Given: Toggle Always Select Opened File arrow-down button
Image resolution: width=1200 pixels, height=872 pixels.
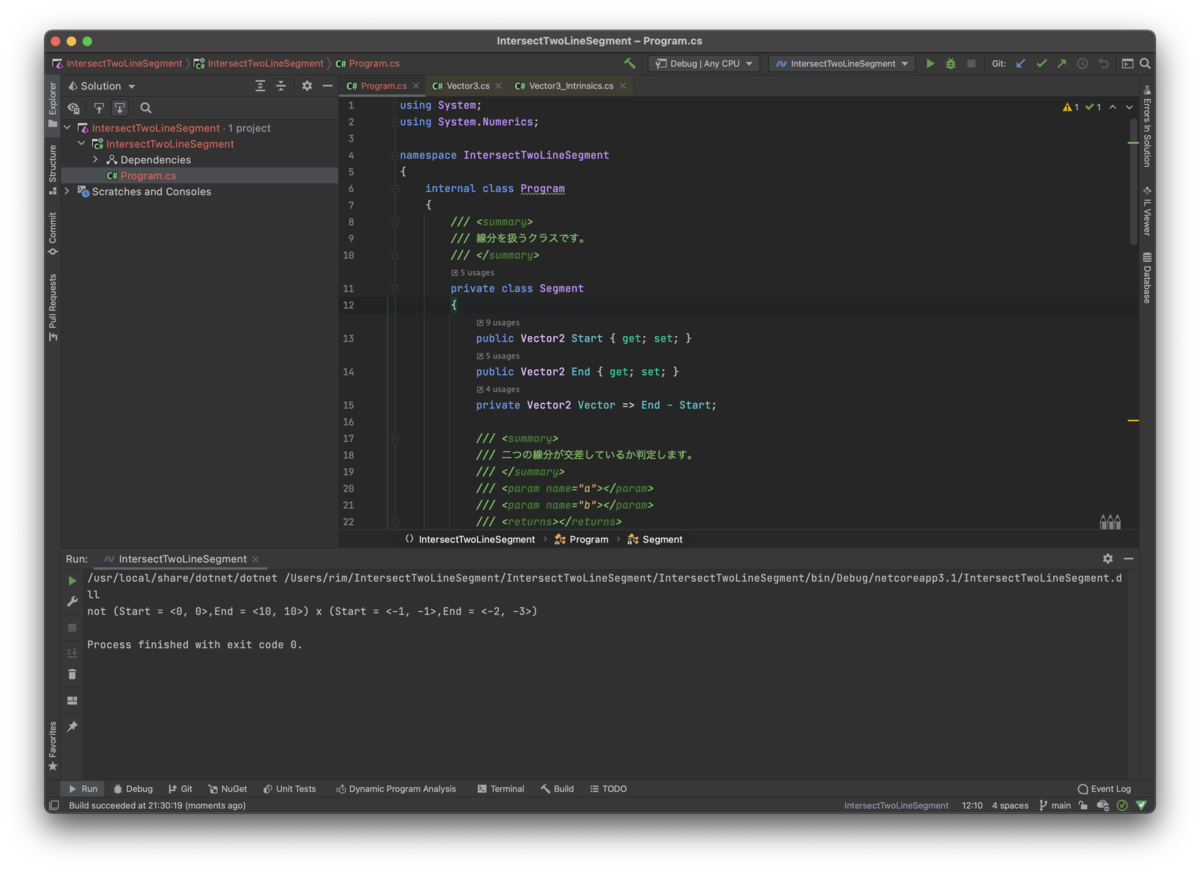Looking at the screenshot, I should coord(120,108).
